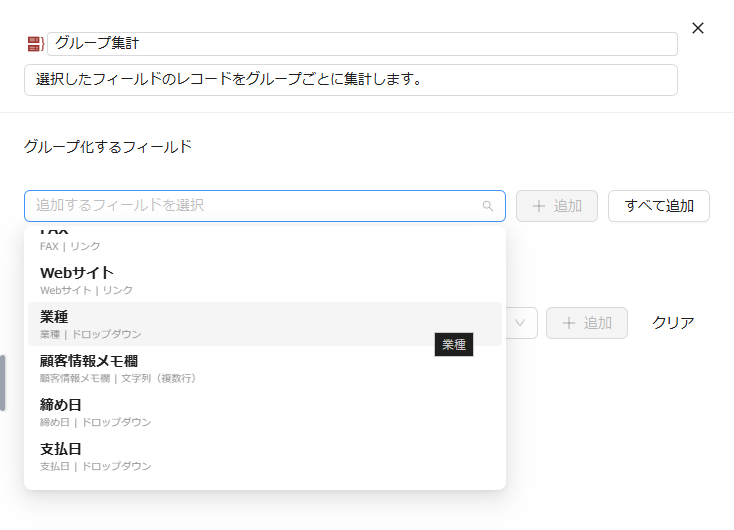Choose the 顧客情報メモ欄 field option

[x=264, y=368]
